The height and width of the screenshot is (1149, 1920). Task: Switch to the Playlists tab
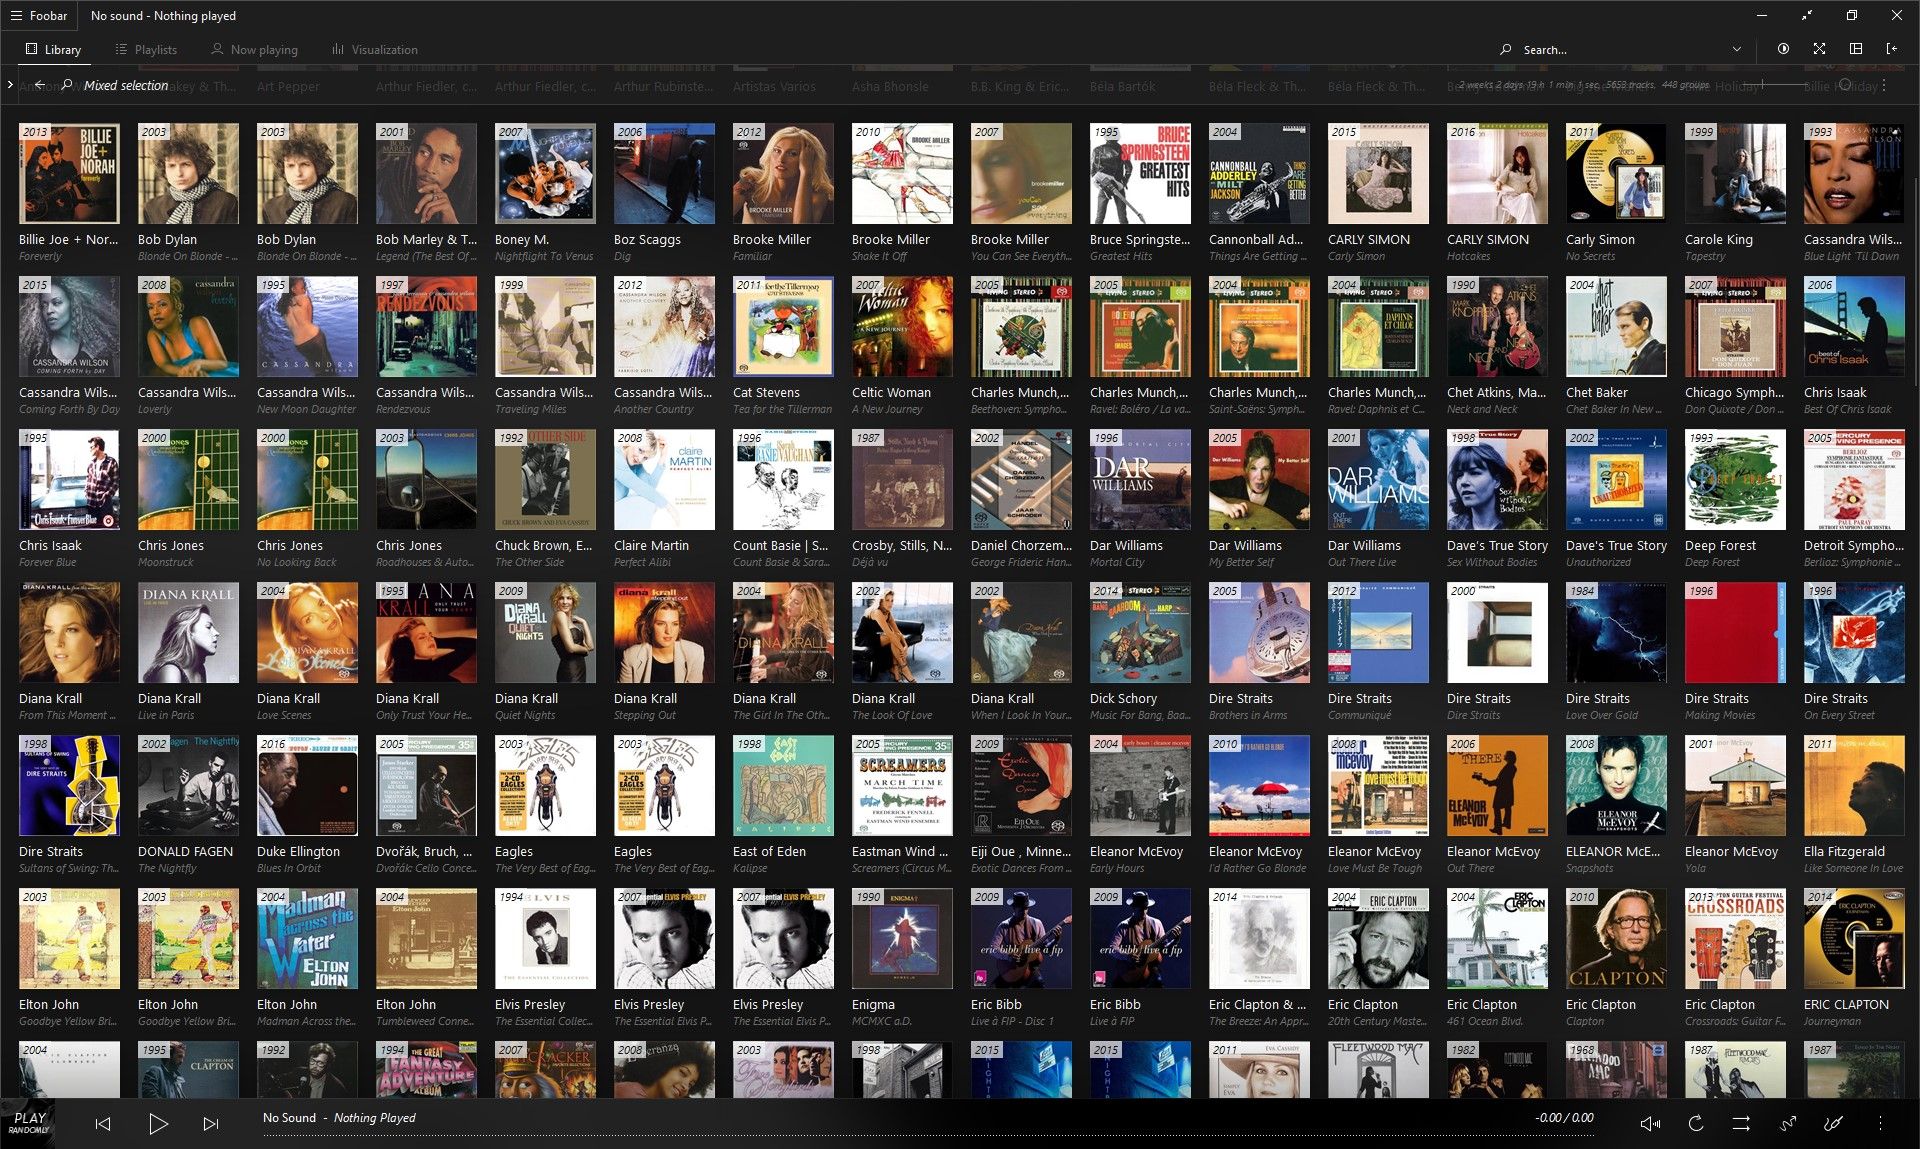[145, 49]
